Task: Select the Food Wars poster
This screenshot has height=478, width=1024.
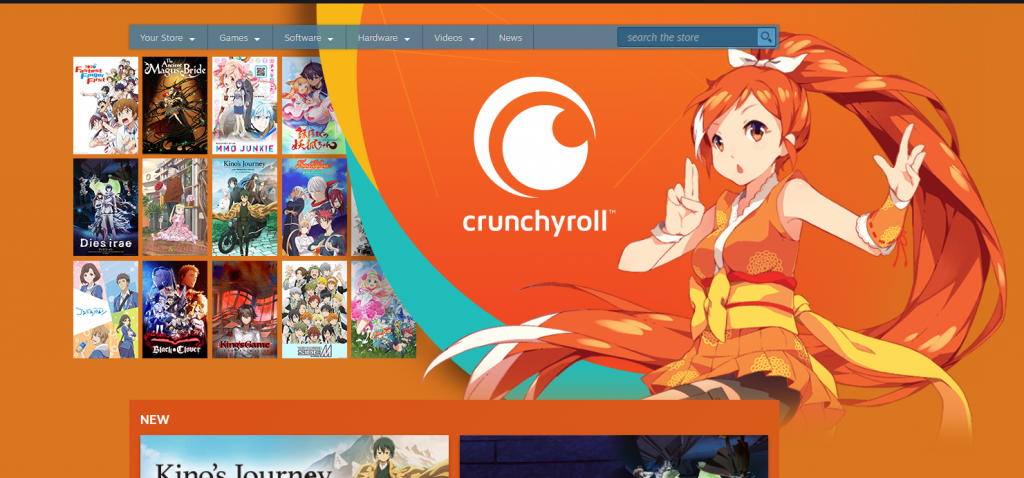Action: (x=315, y=207)
